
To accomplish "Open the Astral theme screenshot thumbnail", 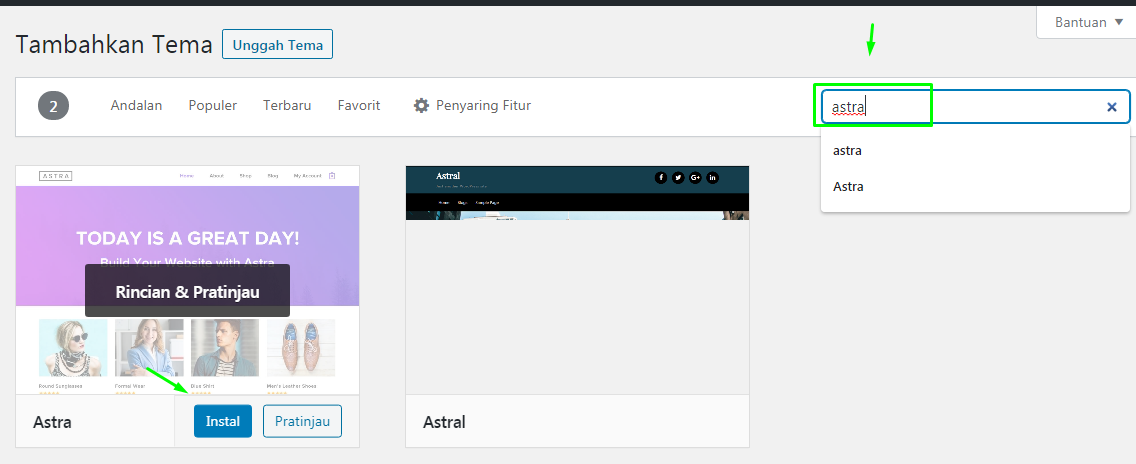I will coord(577,280).
